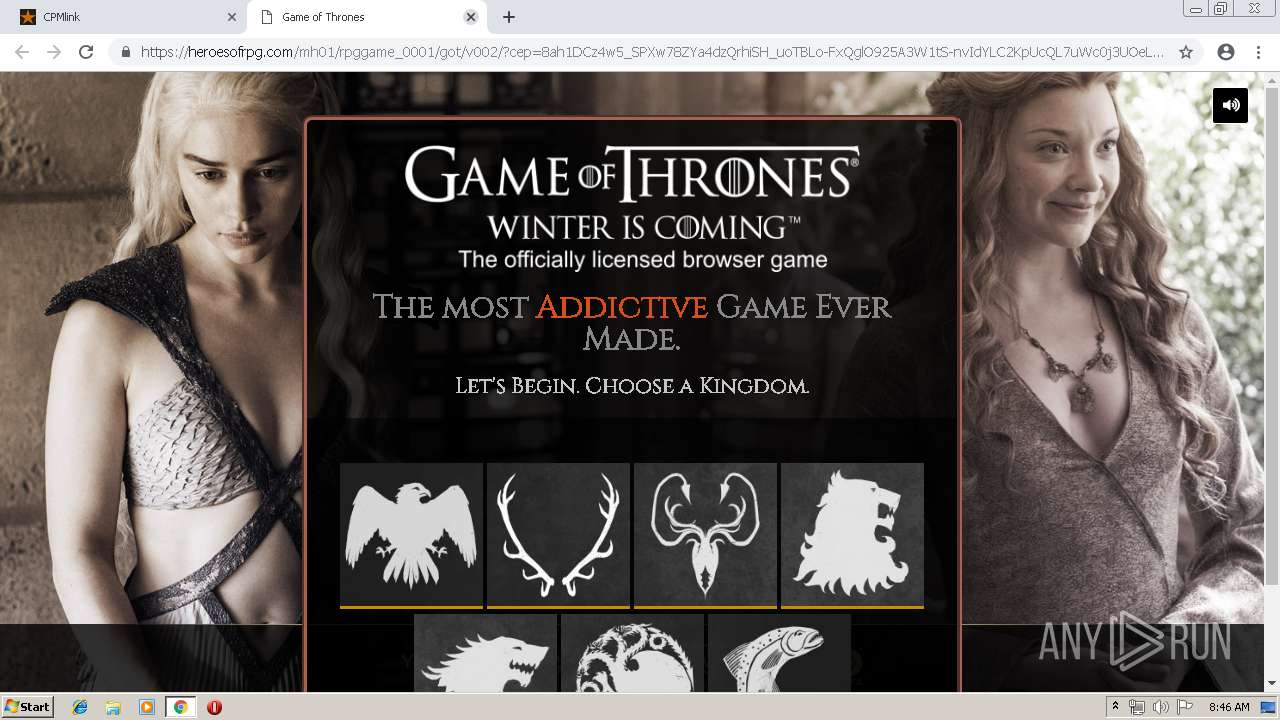Launch Internet Explorer from taskbar
Viewport: 1280px width, 720px height.
pos(80,707)
